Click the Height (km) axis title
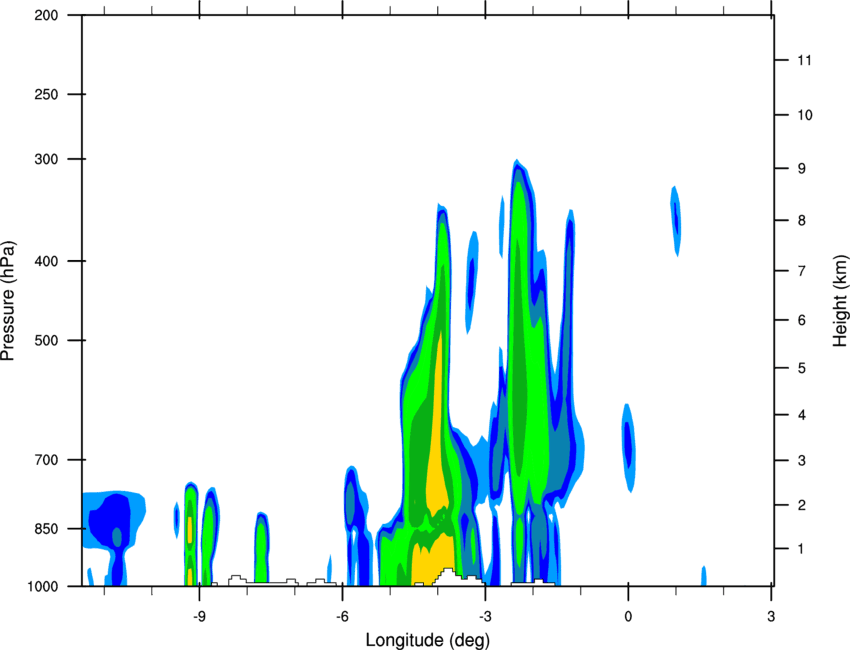Screen dimensions: 850x650 point(840,301)
